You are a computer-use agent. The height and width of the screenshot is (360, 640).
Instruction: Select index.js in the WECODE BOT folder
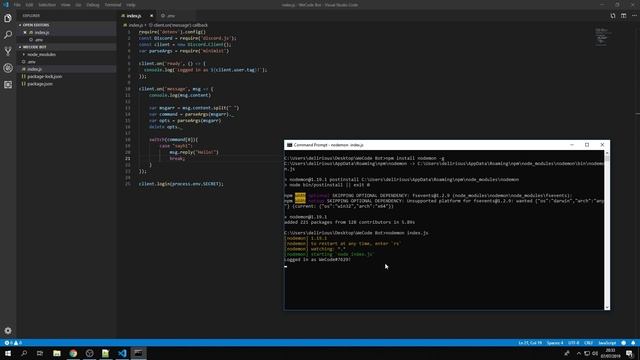coord(34,69)
